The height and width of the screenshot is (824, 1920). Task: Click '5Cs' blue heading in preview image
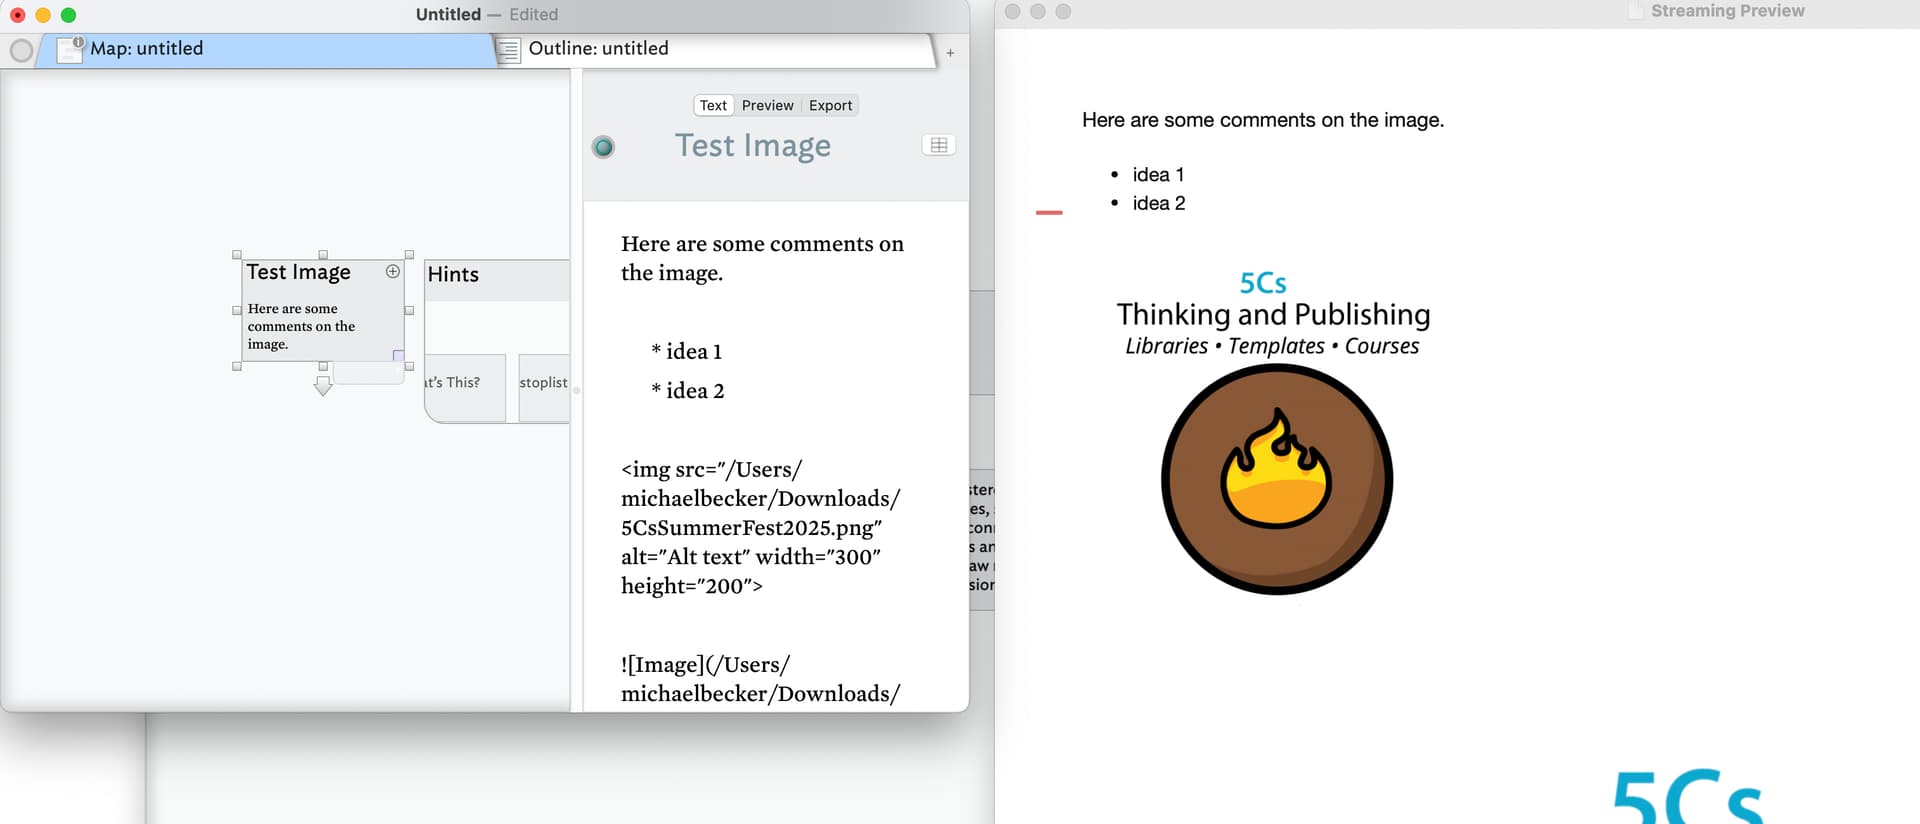coord(1263,283)
